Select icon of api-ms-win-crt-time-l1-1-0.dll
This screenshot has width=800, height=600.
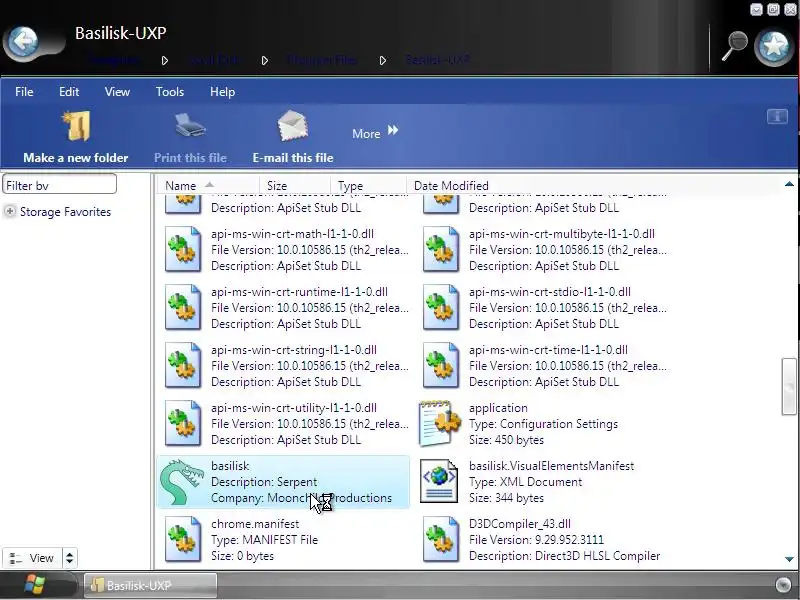click(x=441, y=366)
